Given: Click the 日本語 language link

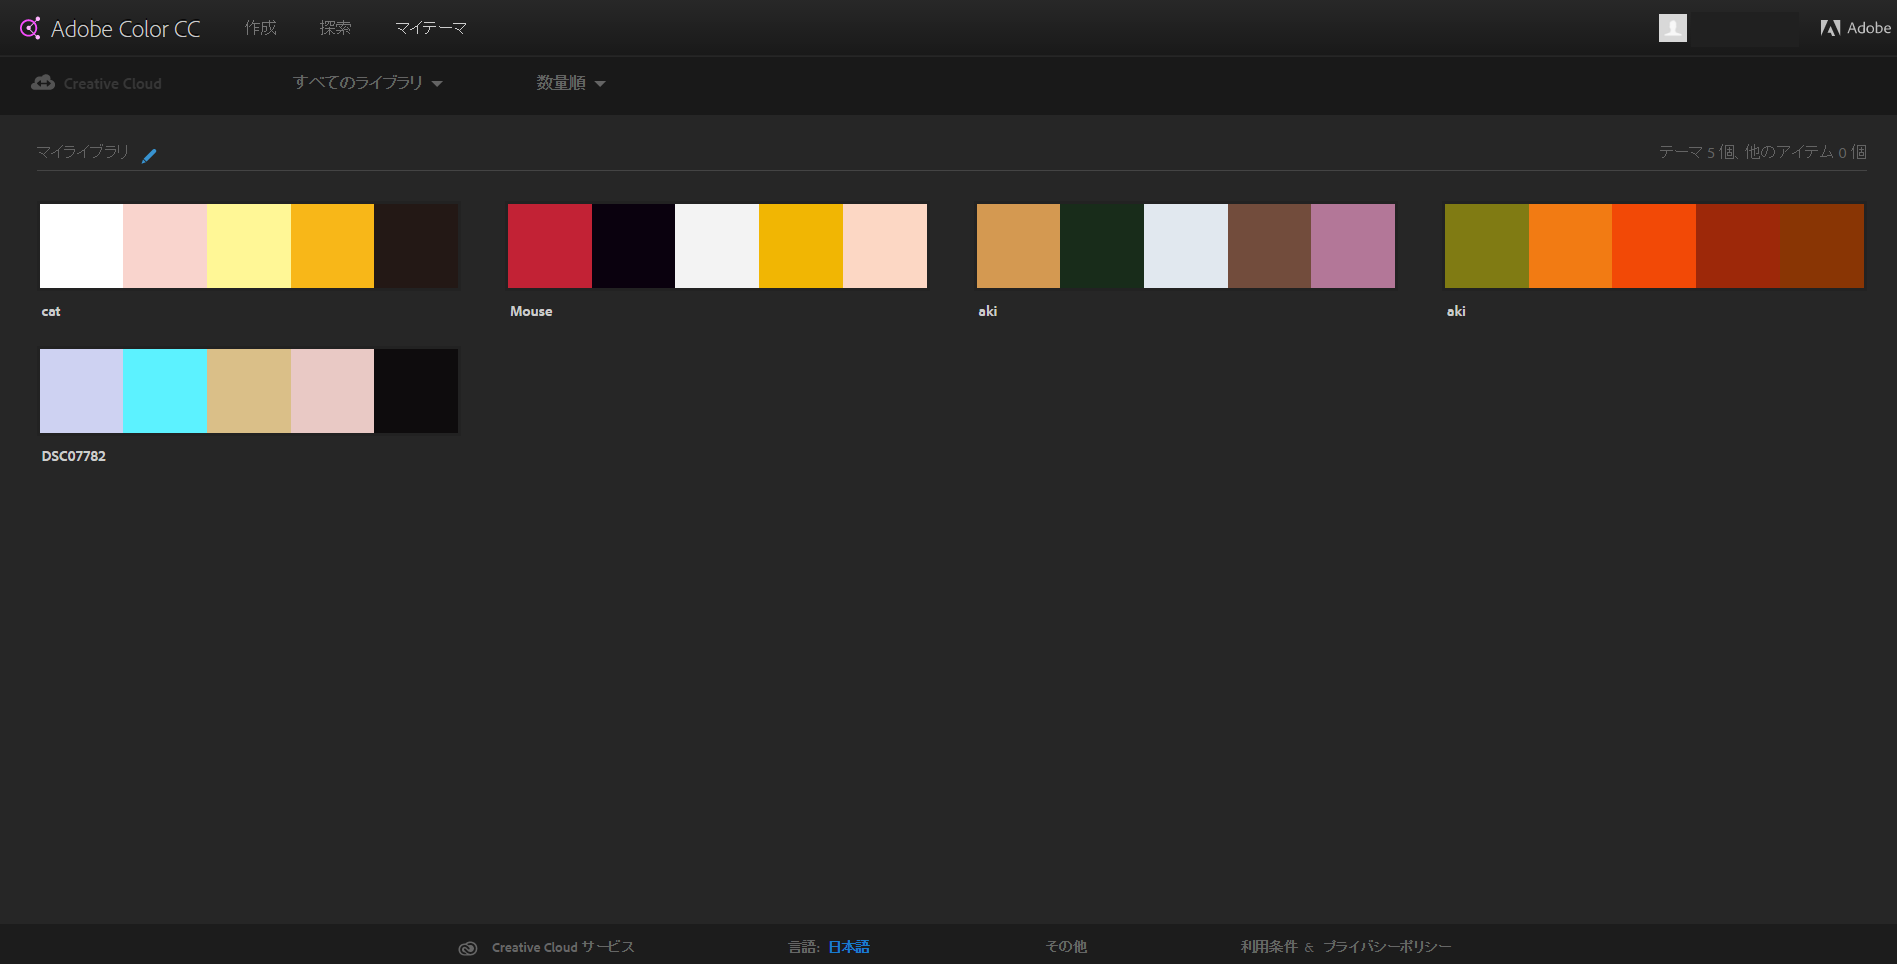Looking at the screenshot, I should [x=848, y=947].
